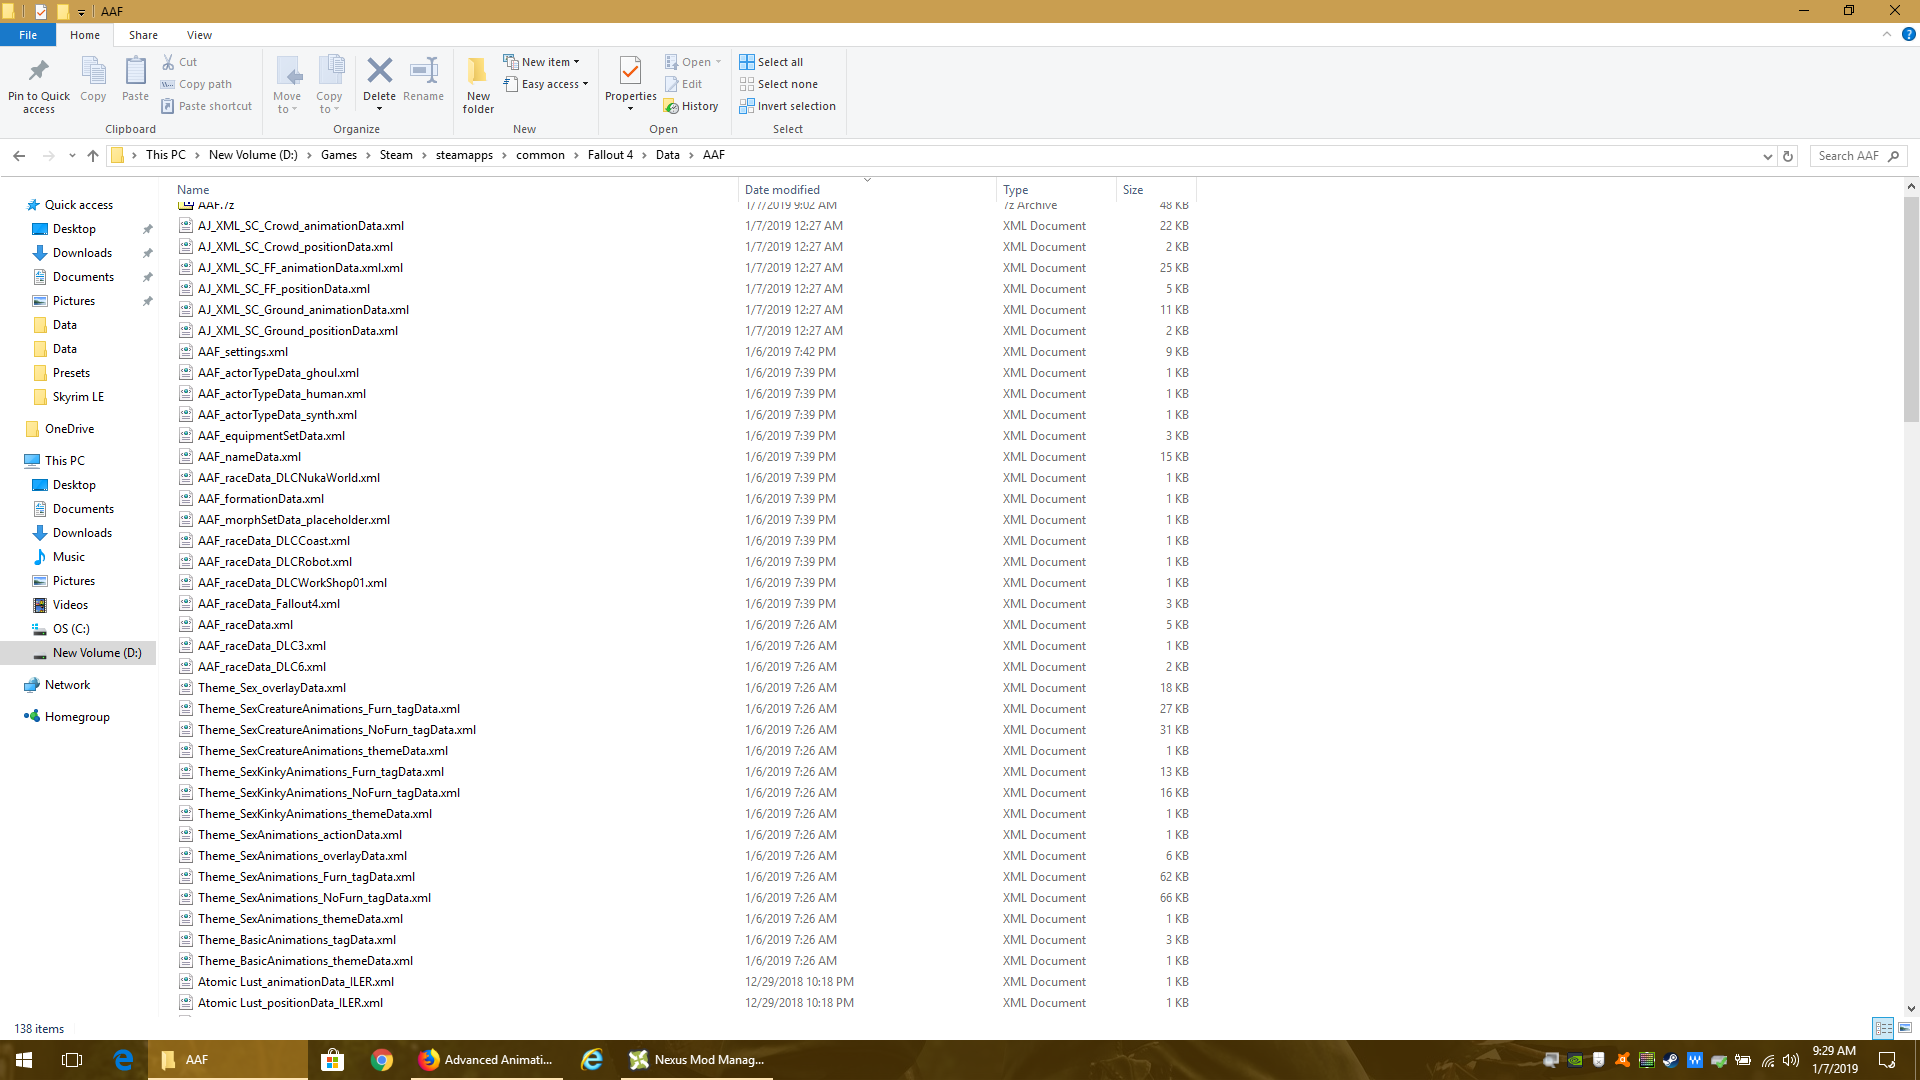Click Paste shortcut in ribbon
Image resolution: width=1920 pixels, height=1080 pixels.
click(207, 106)
